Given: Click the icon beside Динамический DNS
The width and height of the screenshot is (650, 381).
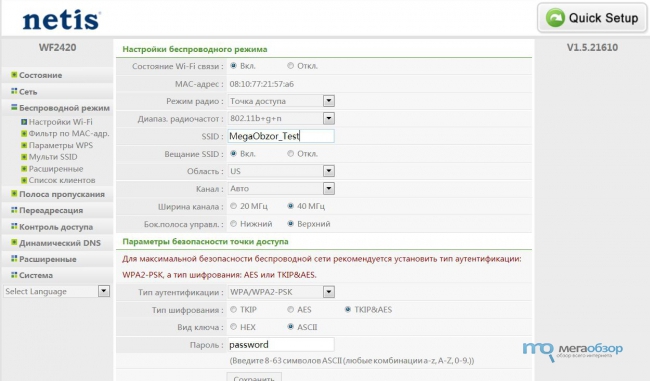Looking at the screenshot, I should click(x=14, y=242).
